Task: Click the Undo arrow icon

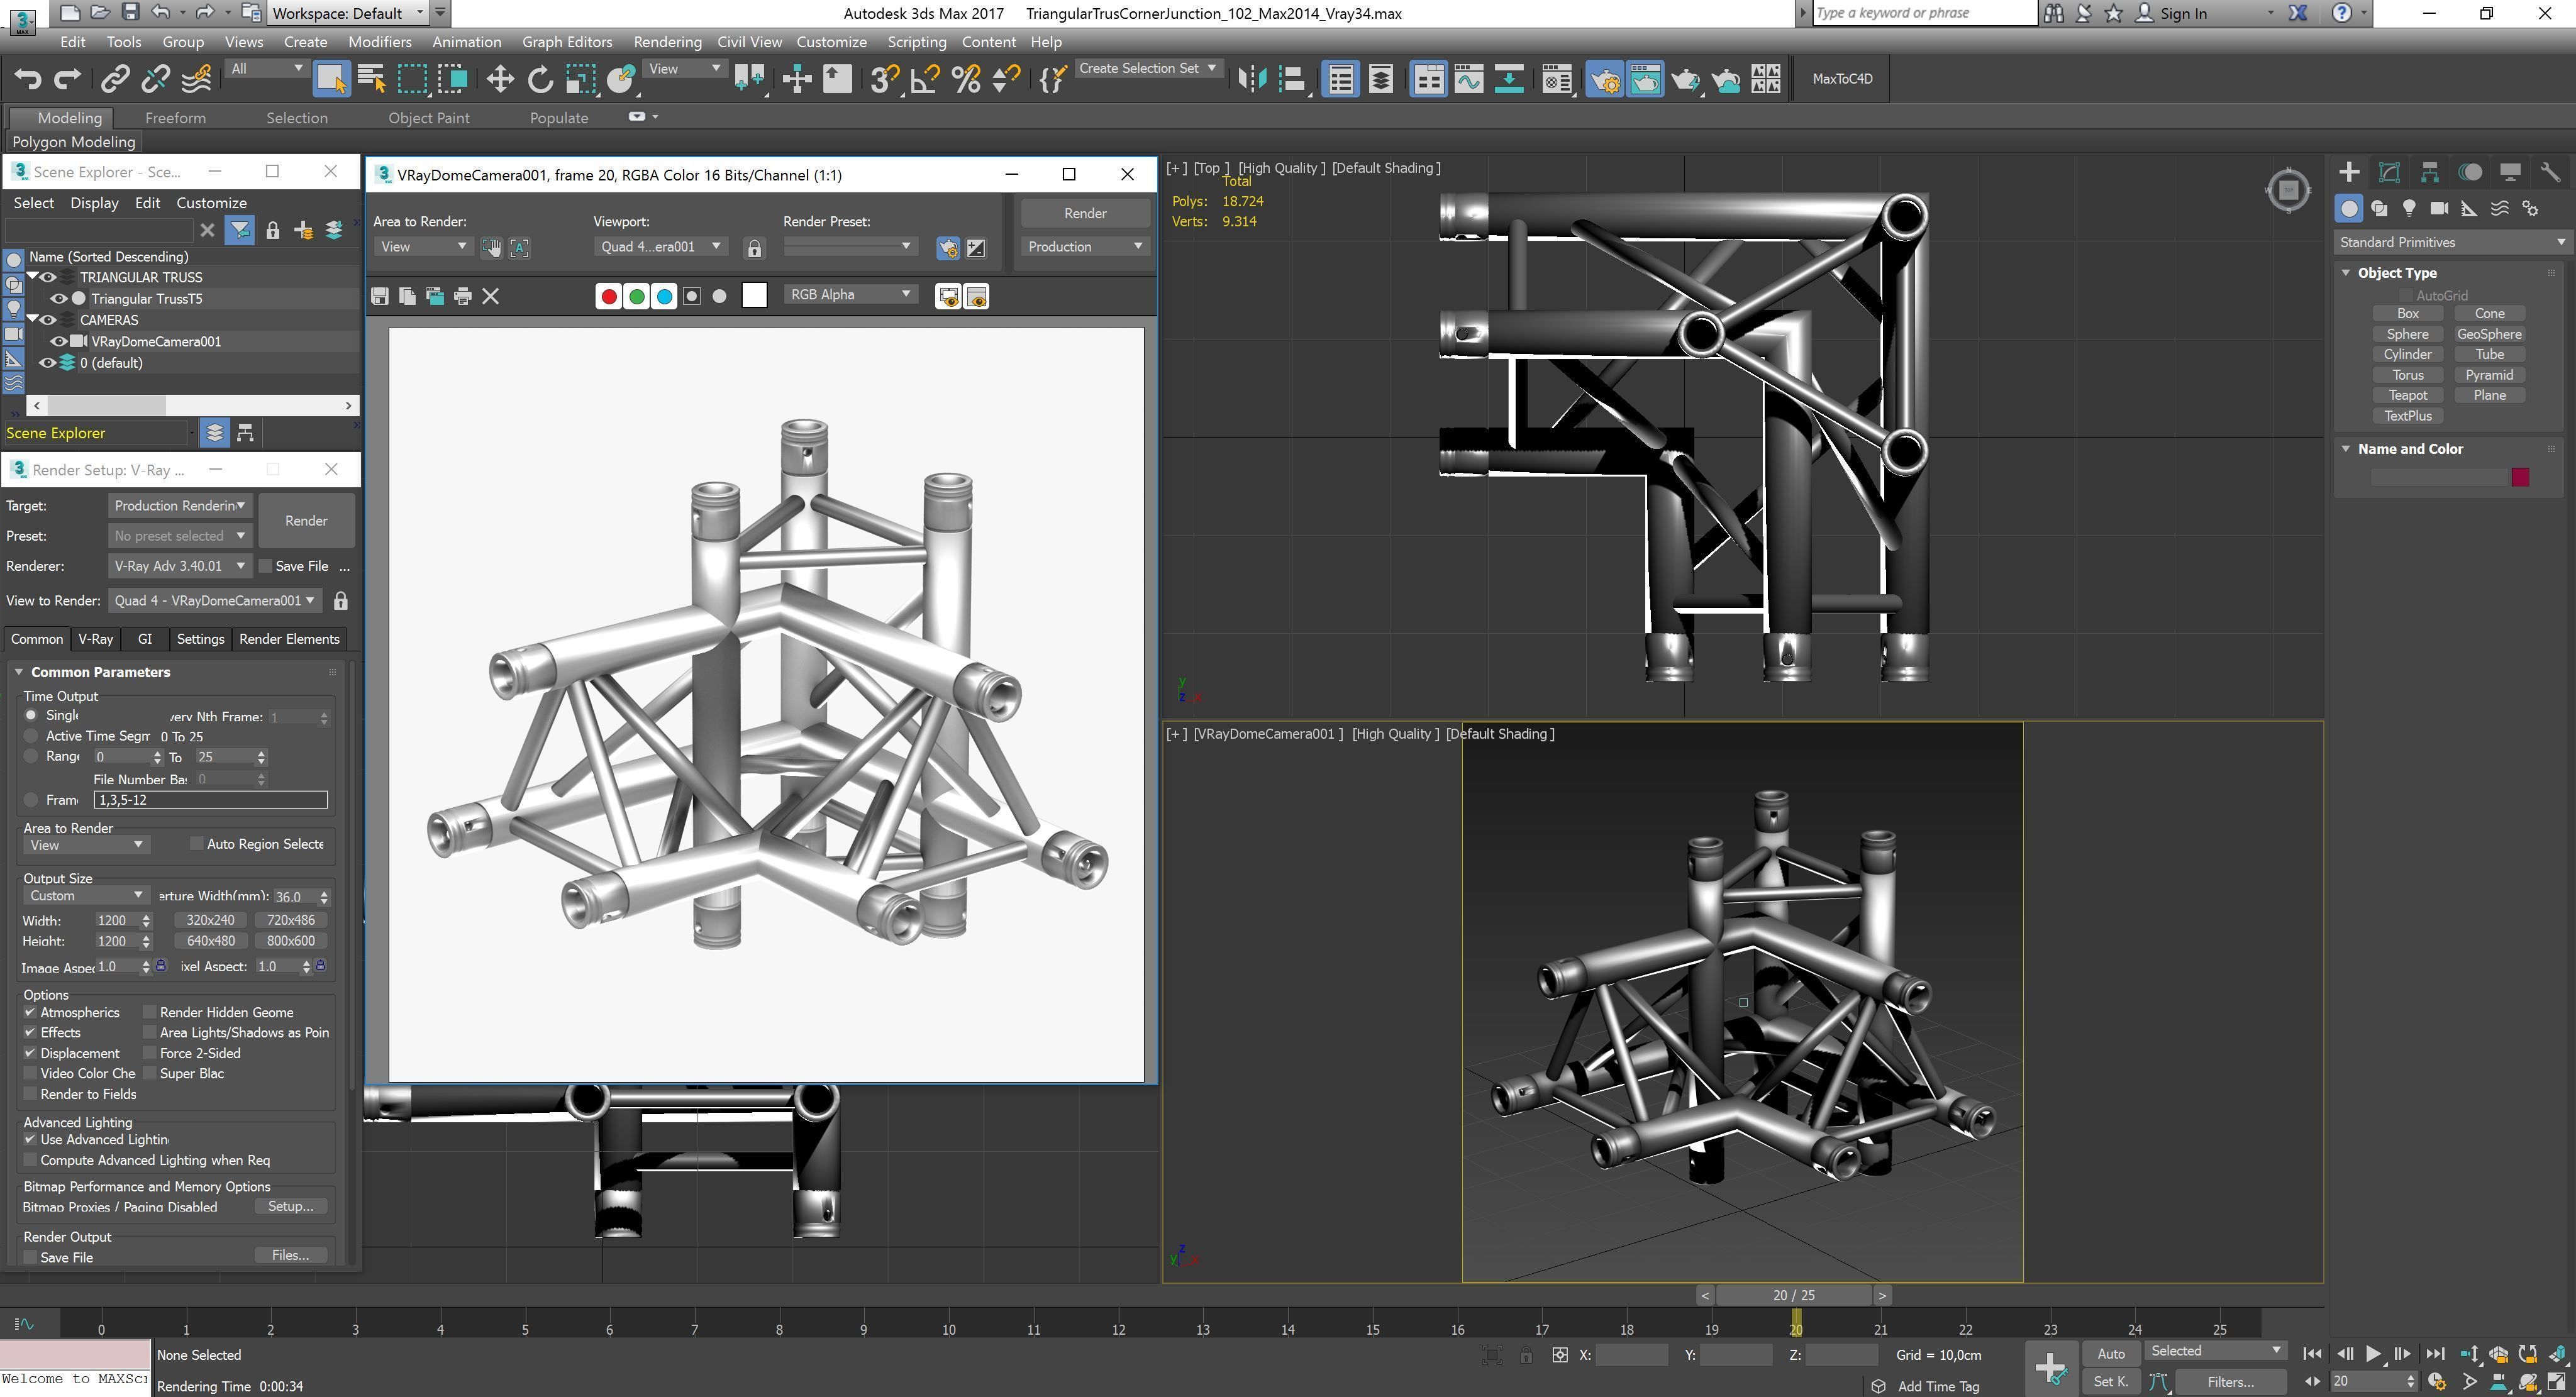Action: pos(27,79)
